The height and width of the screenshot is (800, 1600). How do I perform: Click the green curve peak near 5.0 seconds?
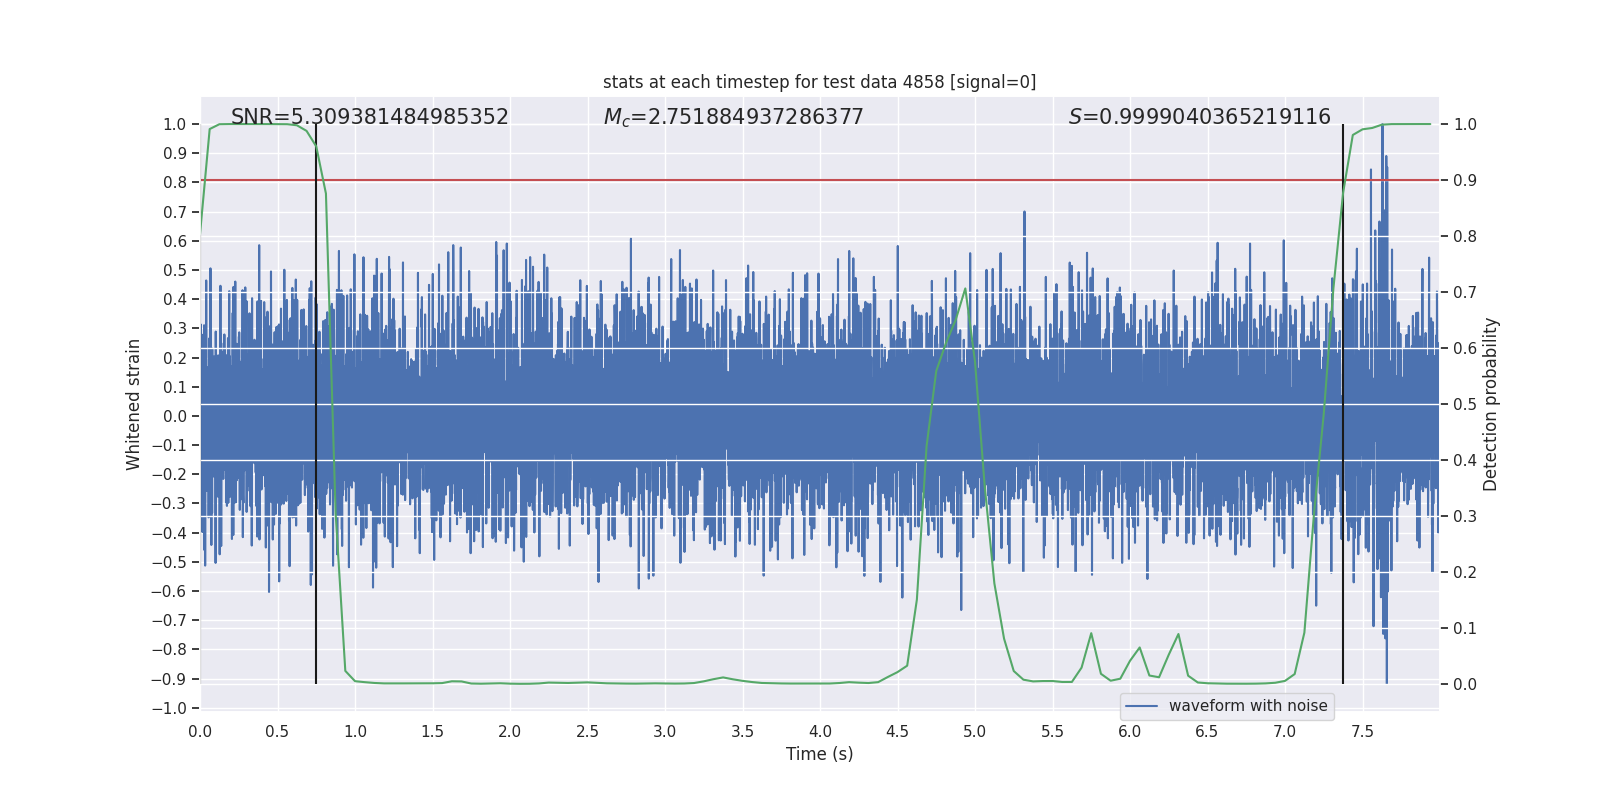pos(965,290)
